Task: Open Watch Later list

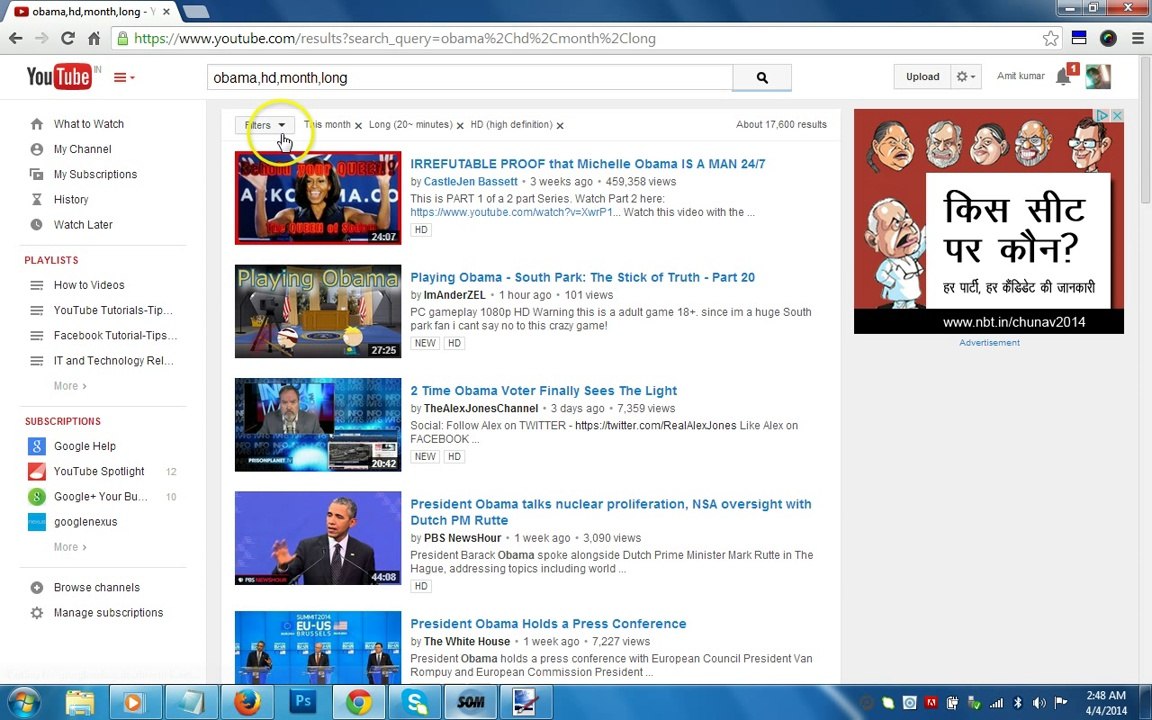Action: 83,225
